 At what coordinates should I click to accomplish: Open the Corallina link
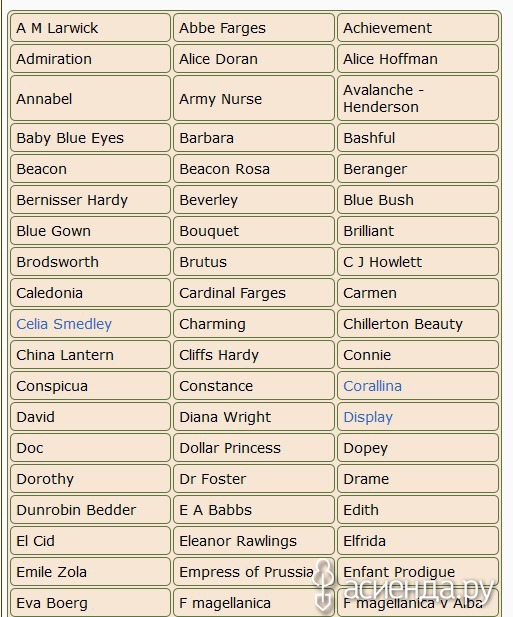click(373, 386)
